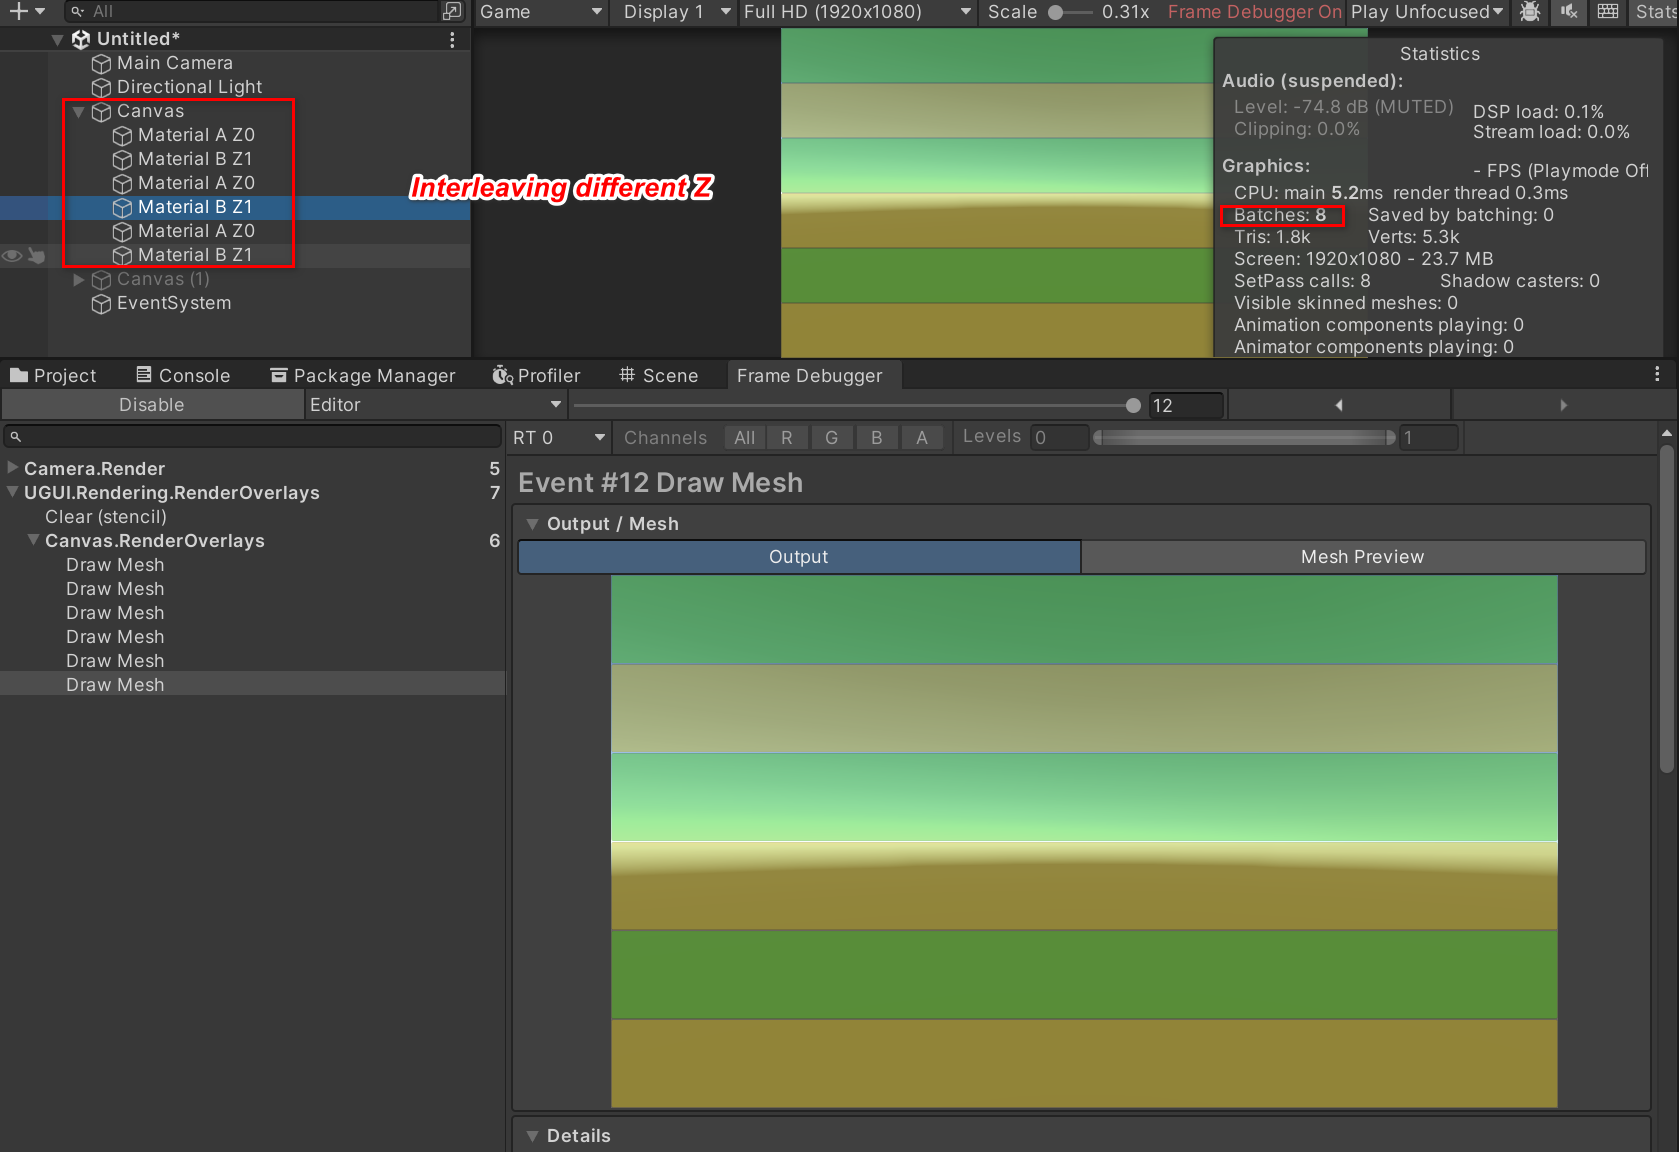Click the search magnifier icon in the Hierarchy
Viewport: 1679px width, 1152px height.
(79, 12)
